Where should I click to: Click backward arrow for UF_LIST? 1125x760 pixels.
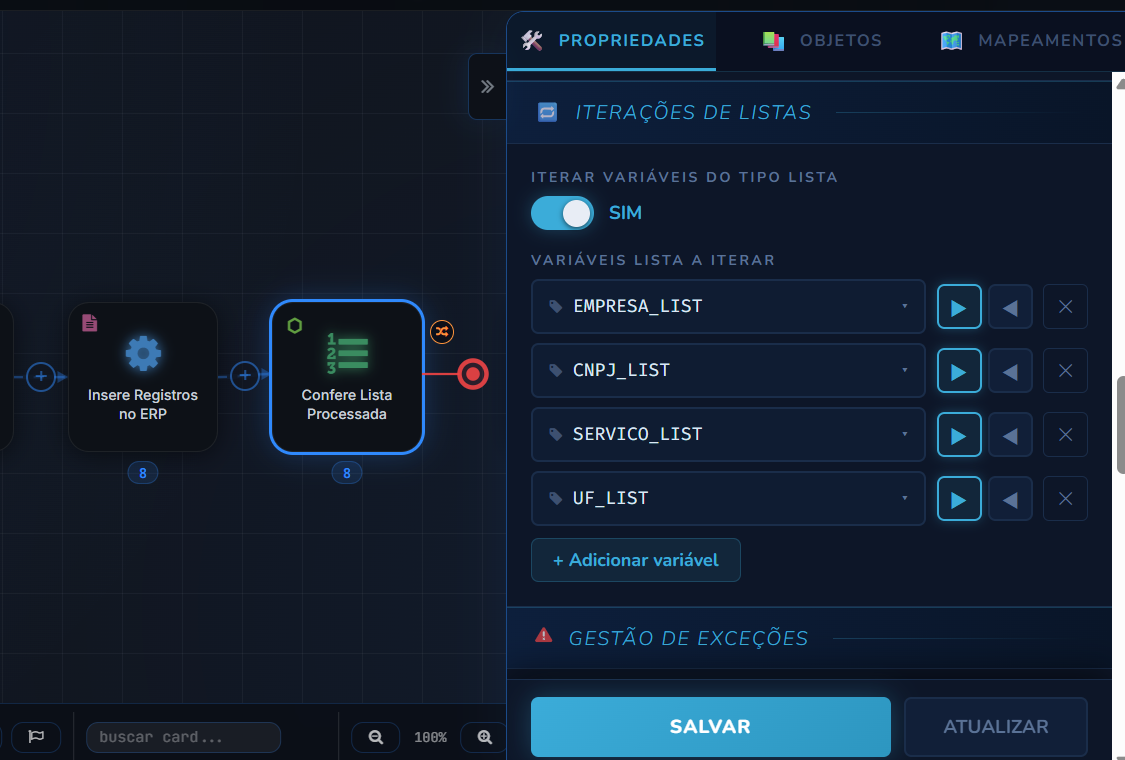pos(1010,499)
